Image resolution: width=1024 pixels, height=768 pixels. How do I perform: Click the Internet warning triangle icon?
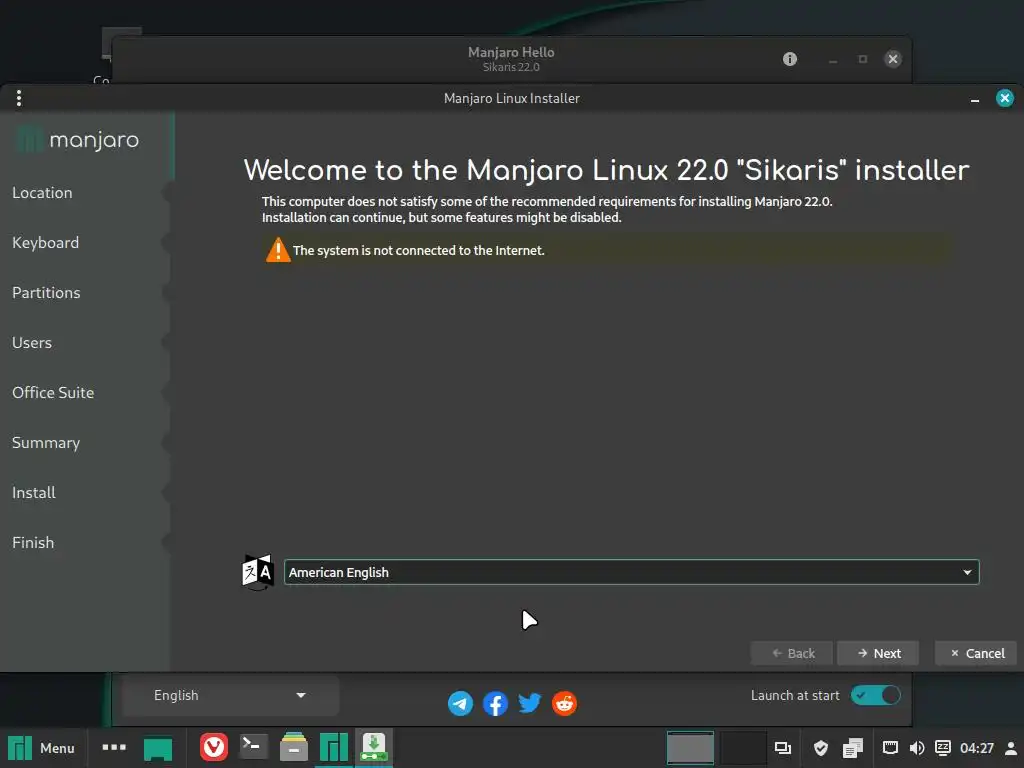coord(278,250)
